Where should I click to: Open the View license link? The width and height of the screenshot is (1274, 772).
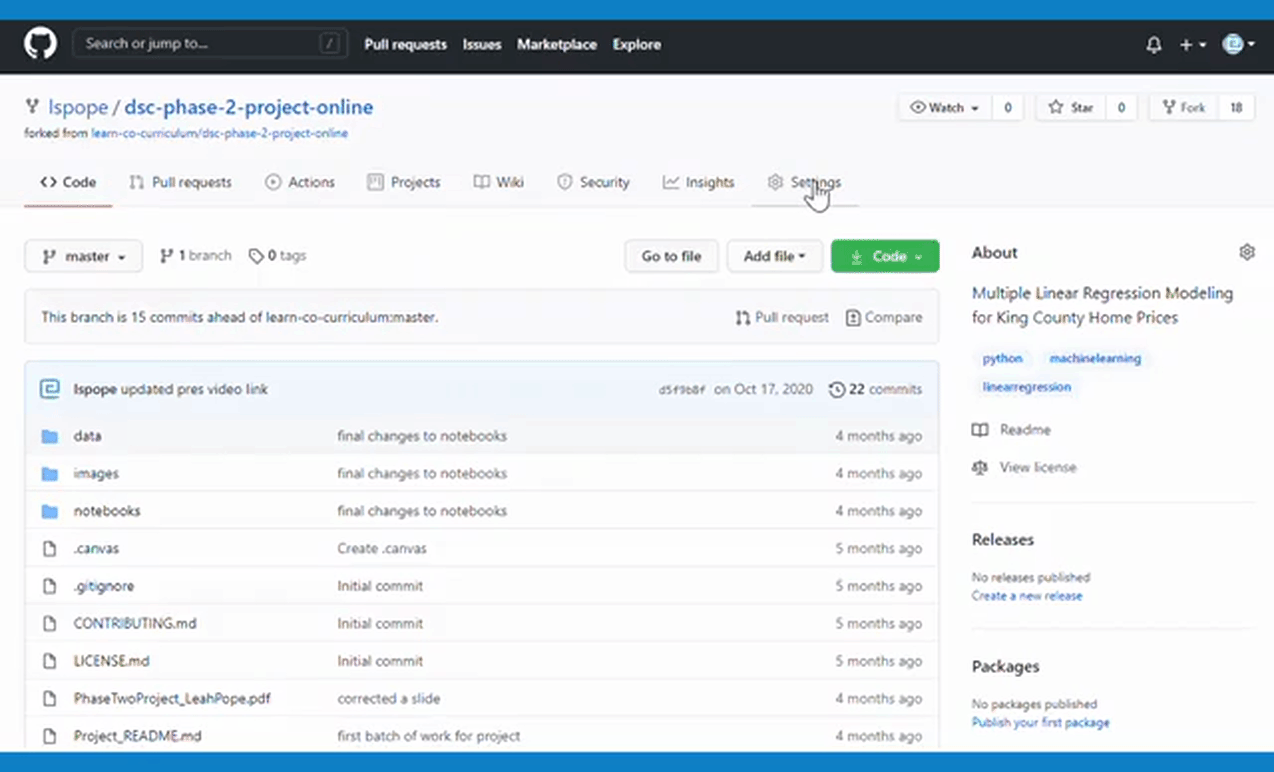coord(1037,467)
